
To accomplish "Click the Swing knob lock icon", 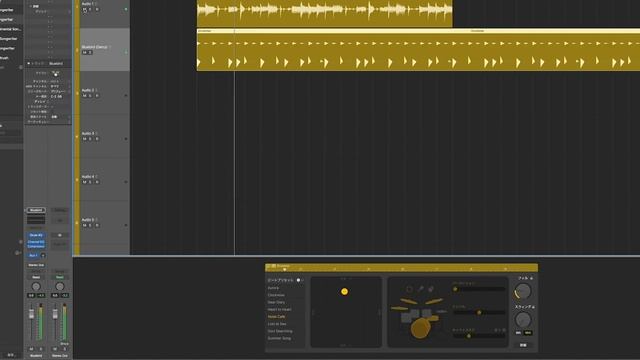I will [533, 307].
